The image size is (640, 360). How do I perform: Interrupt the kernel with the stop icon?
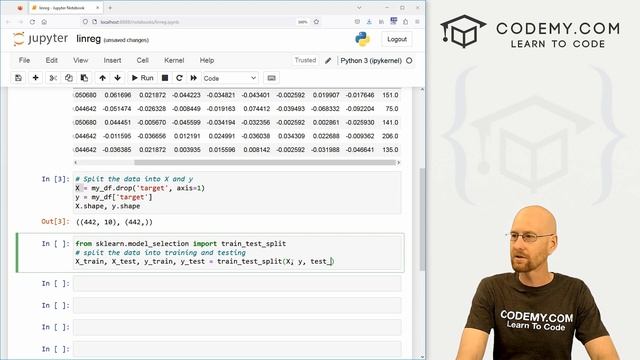pyautogui.click(x=165, y=78)
